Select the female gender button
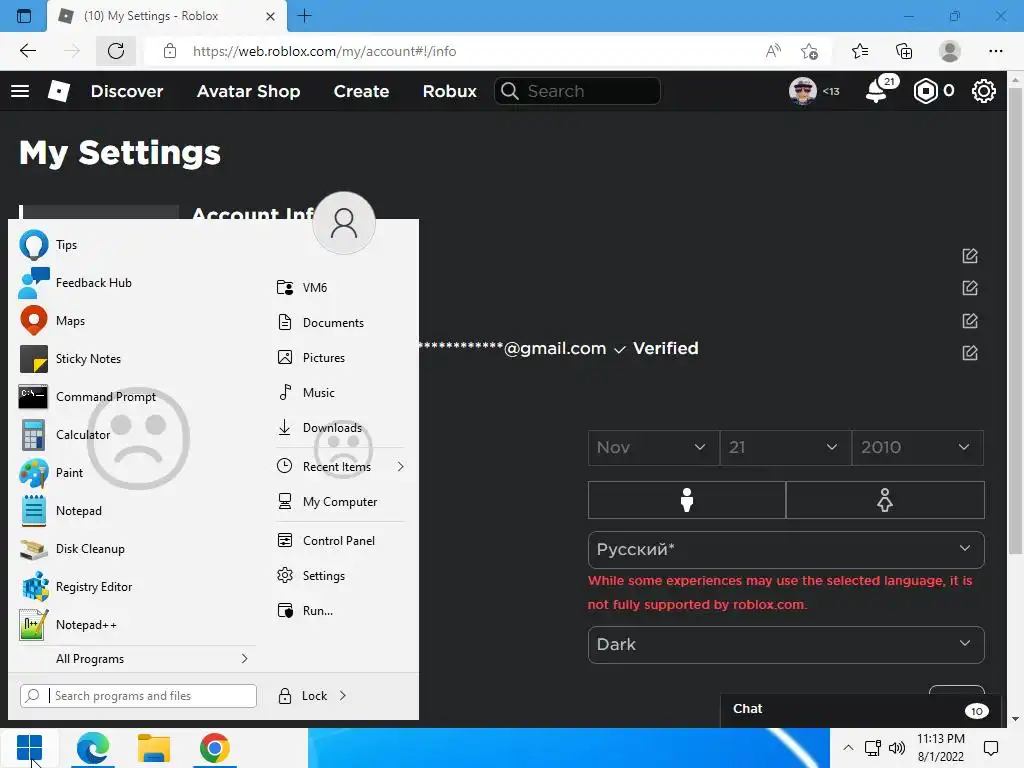This screenshot has width=1024, height=768. tap(885, 500)
